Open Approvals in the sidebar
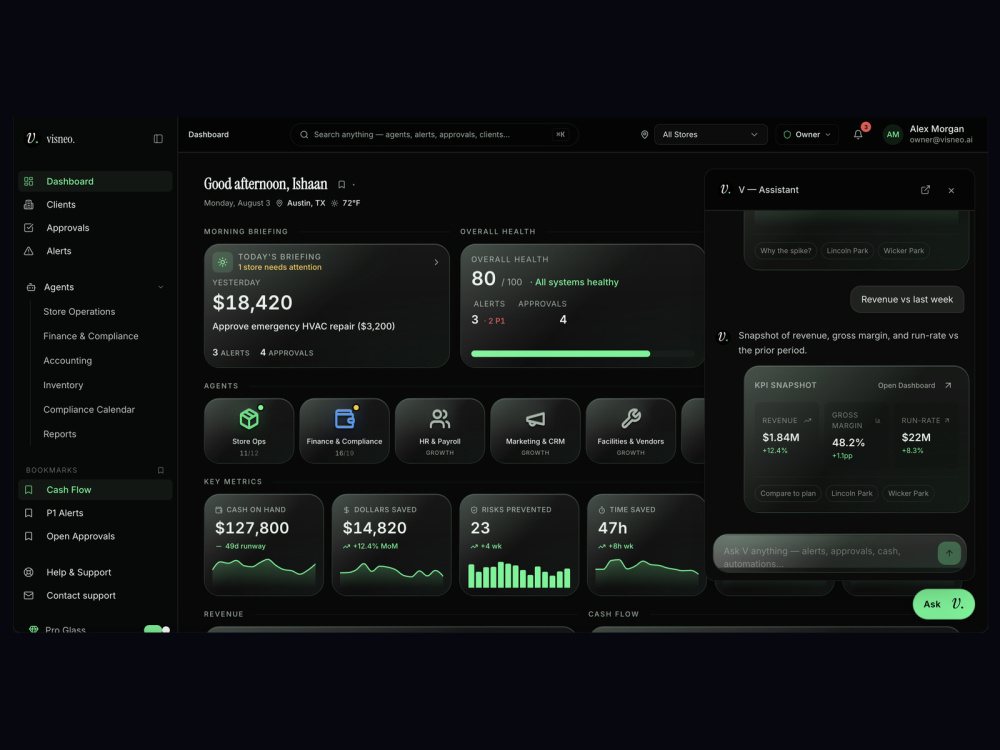 click(x=96, y=228)
